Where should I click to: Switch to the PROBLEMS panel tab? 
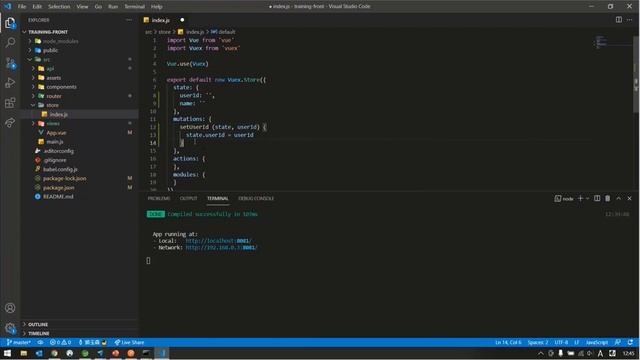[159, 198]
